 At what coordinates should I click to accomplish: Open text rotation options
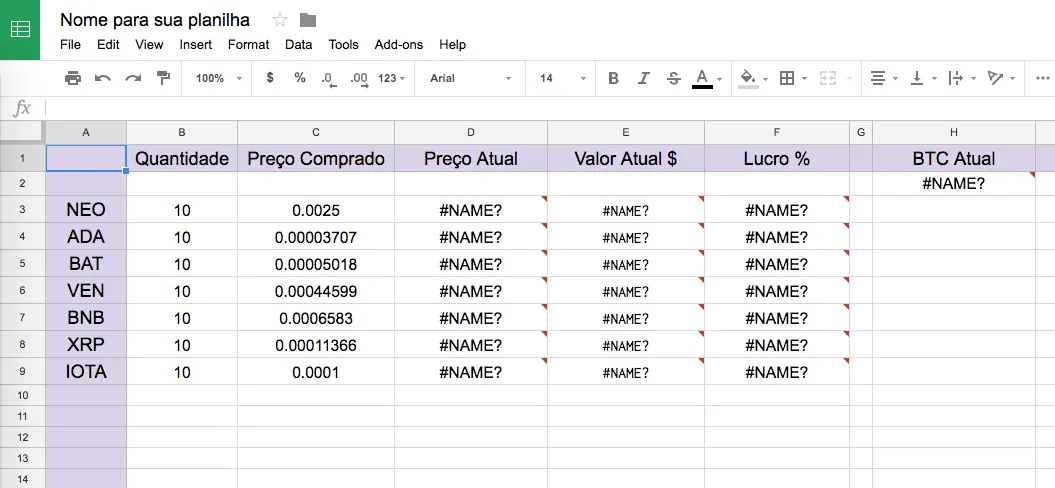[995, 78]
